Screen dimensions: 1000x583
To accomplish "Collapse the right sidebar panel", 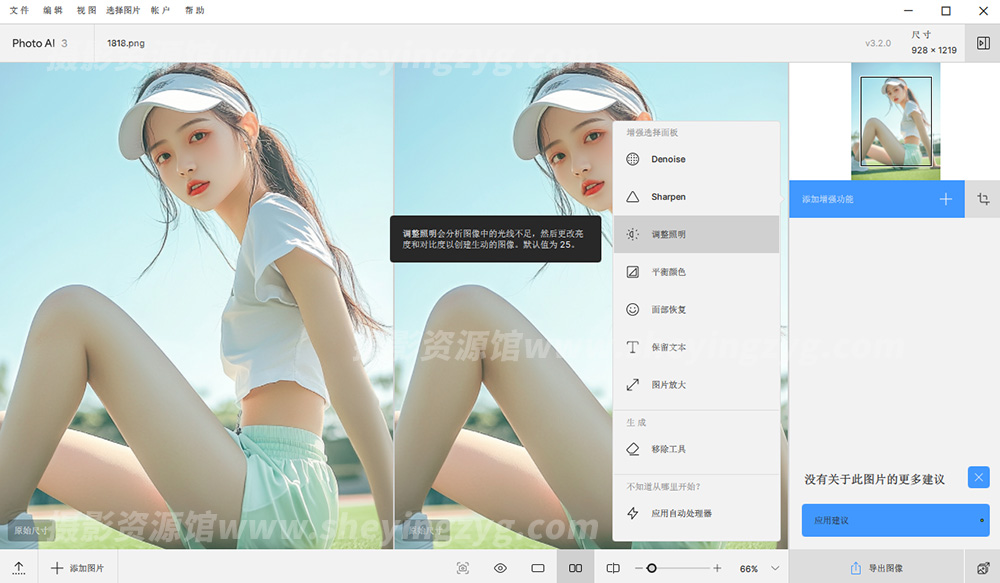I will (983, 43).
